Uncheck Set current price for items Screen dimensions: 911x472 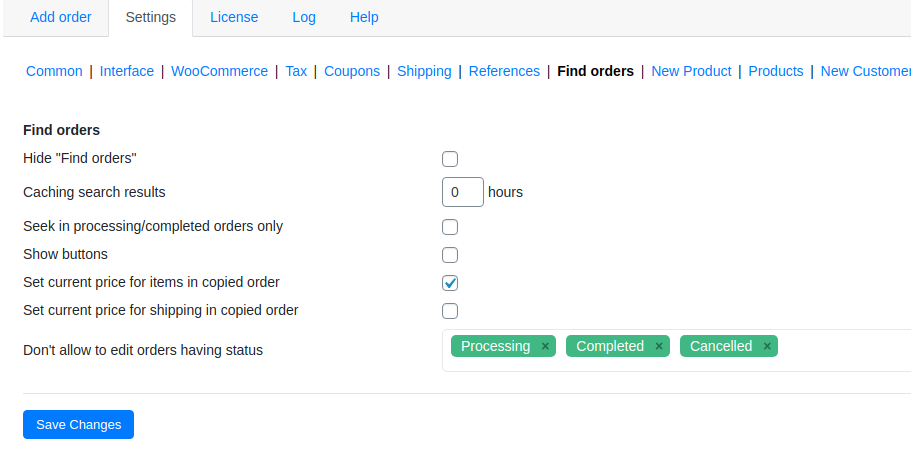pos(450,283)
